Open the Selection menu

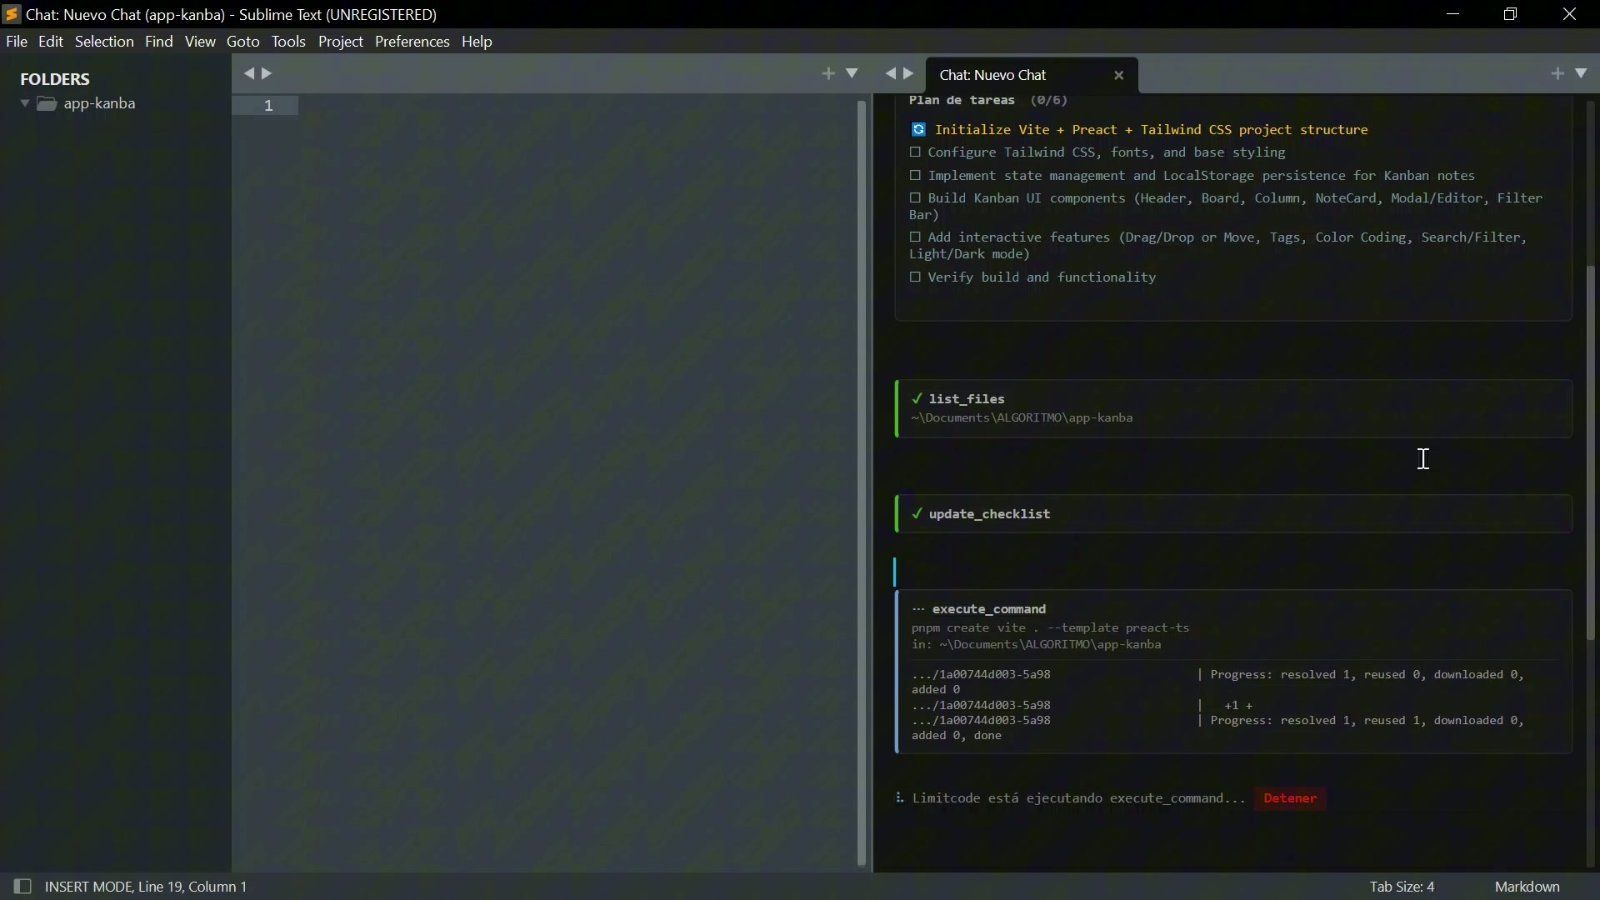104,41
